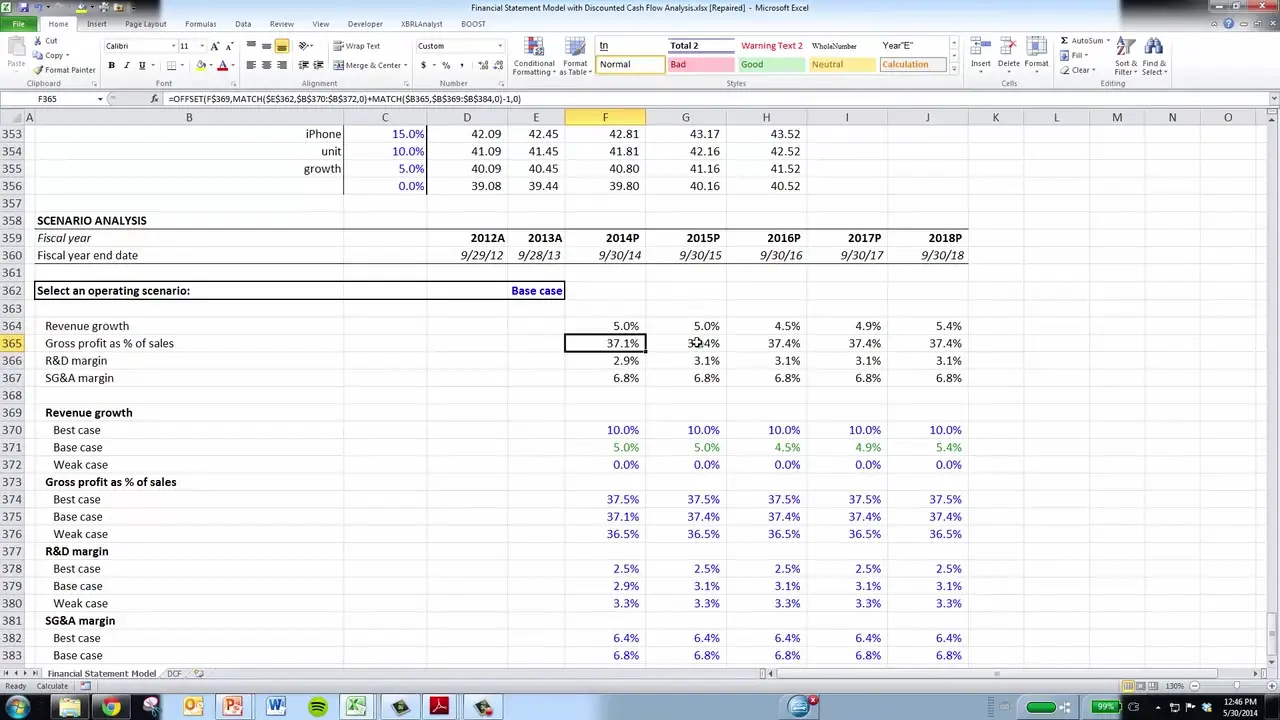1280x720 pixels.
Task: Click the Top Align icon
Action: [x=251, y=46]
